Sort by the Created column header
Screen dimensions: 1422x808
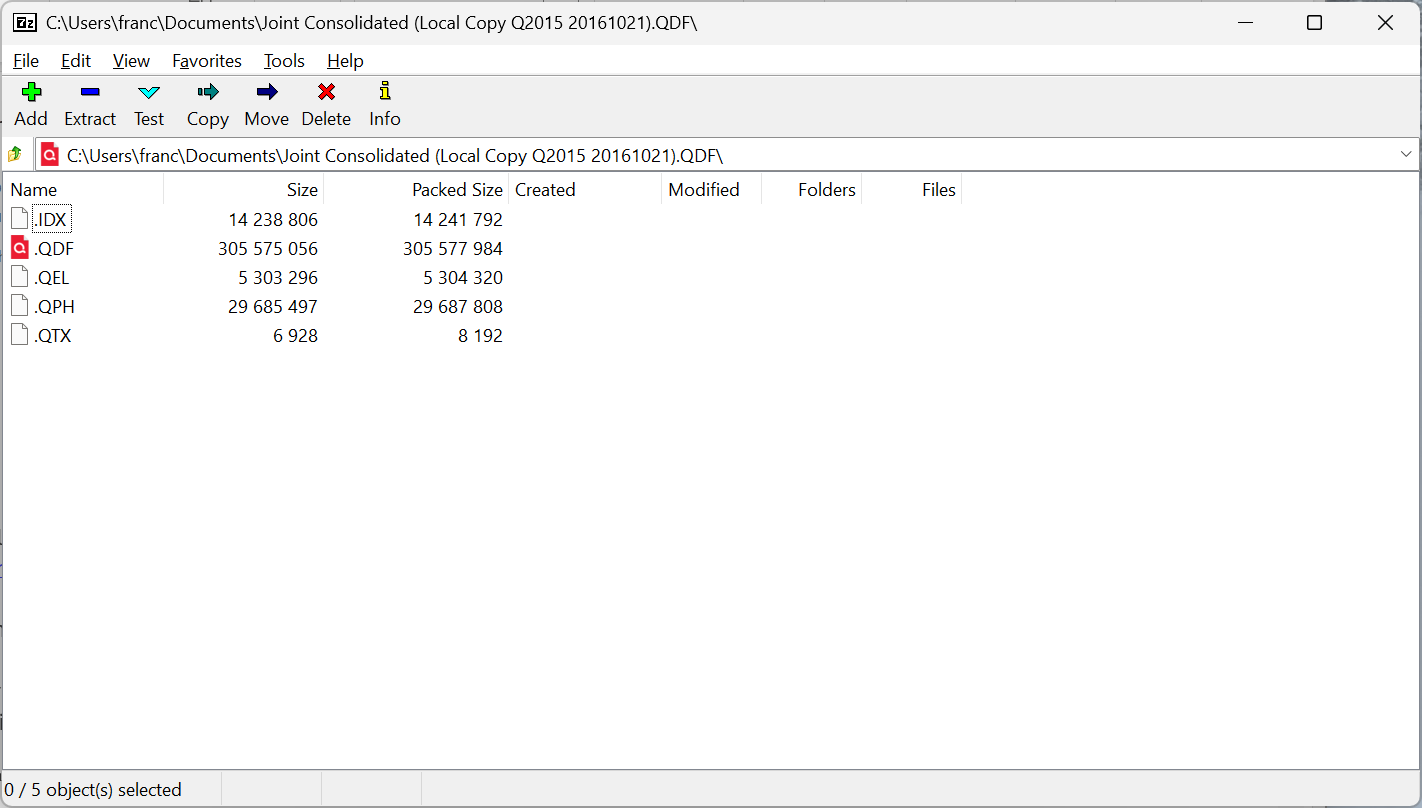pos(585,189)
